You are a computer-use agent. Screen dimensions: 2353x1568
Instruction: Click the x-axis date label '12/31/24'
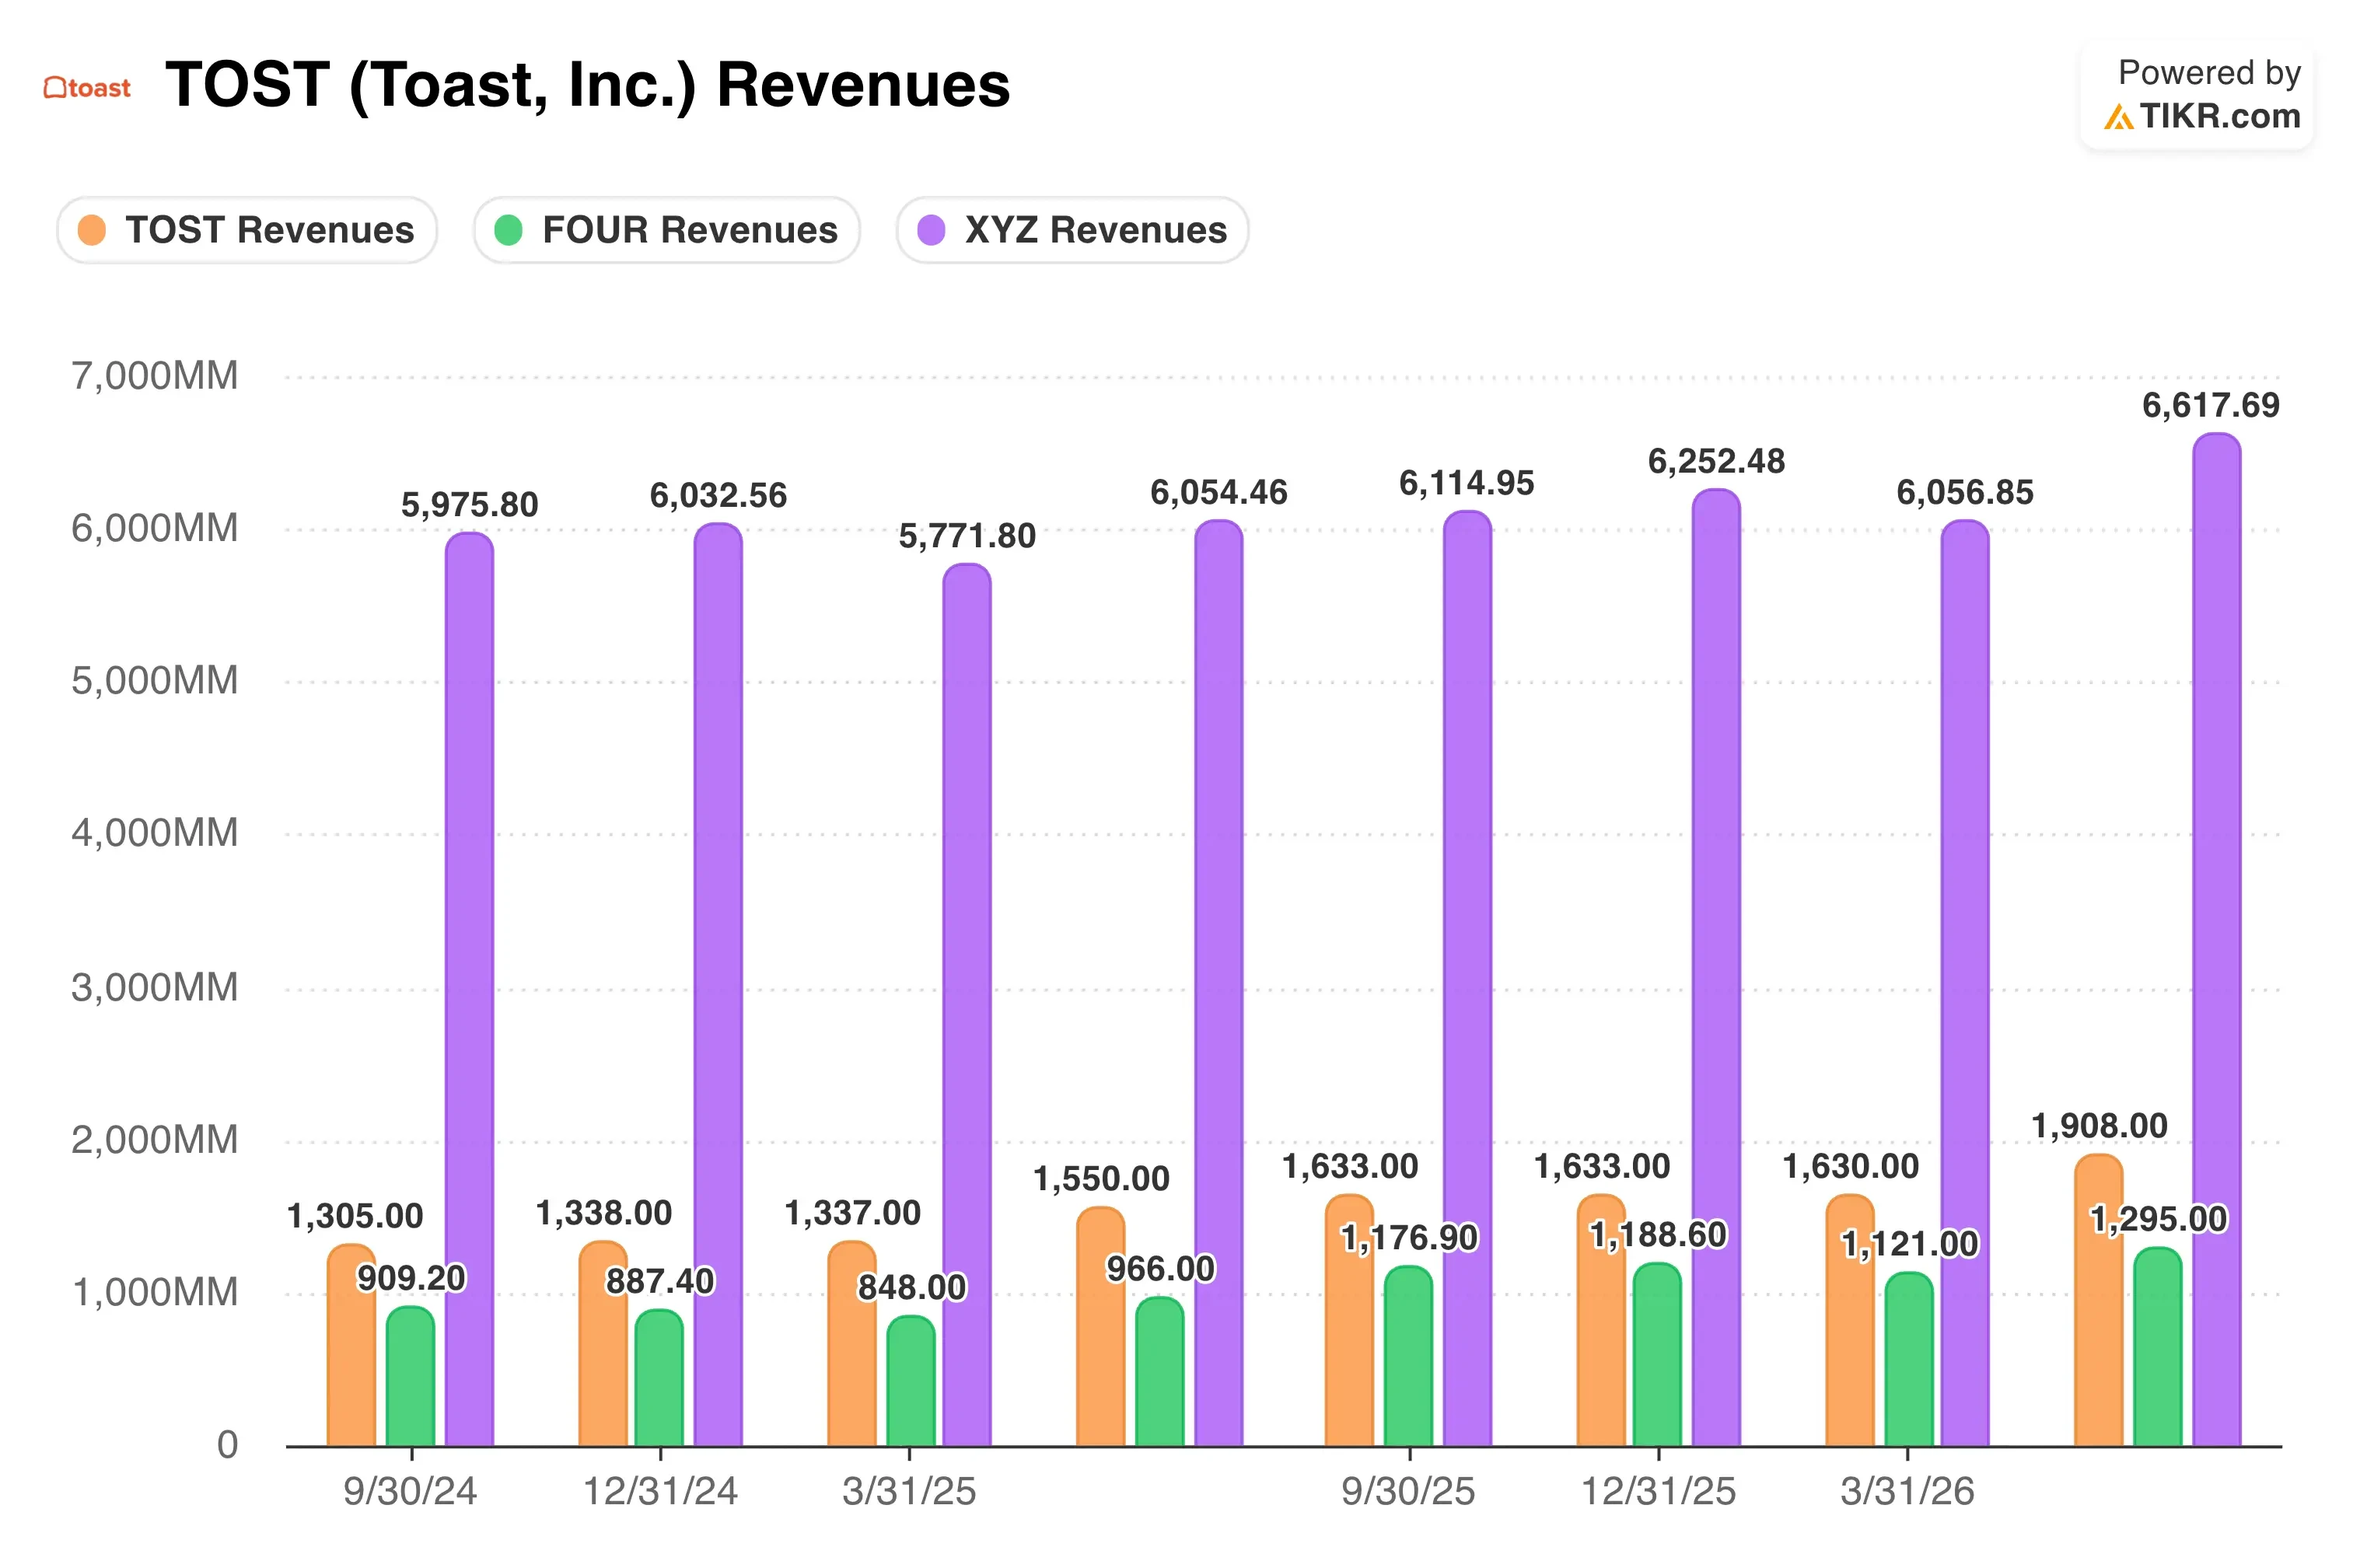pyautogui.click(x=660, y=1491)
